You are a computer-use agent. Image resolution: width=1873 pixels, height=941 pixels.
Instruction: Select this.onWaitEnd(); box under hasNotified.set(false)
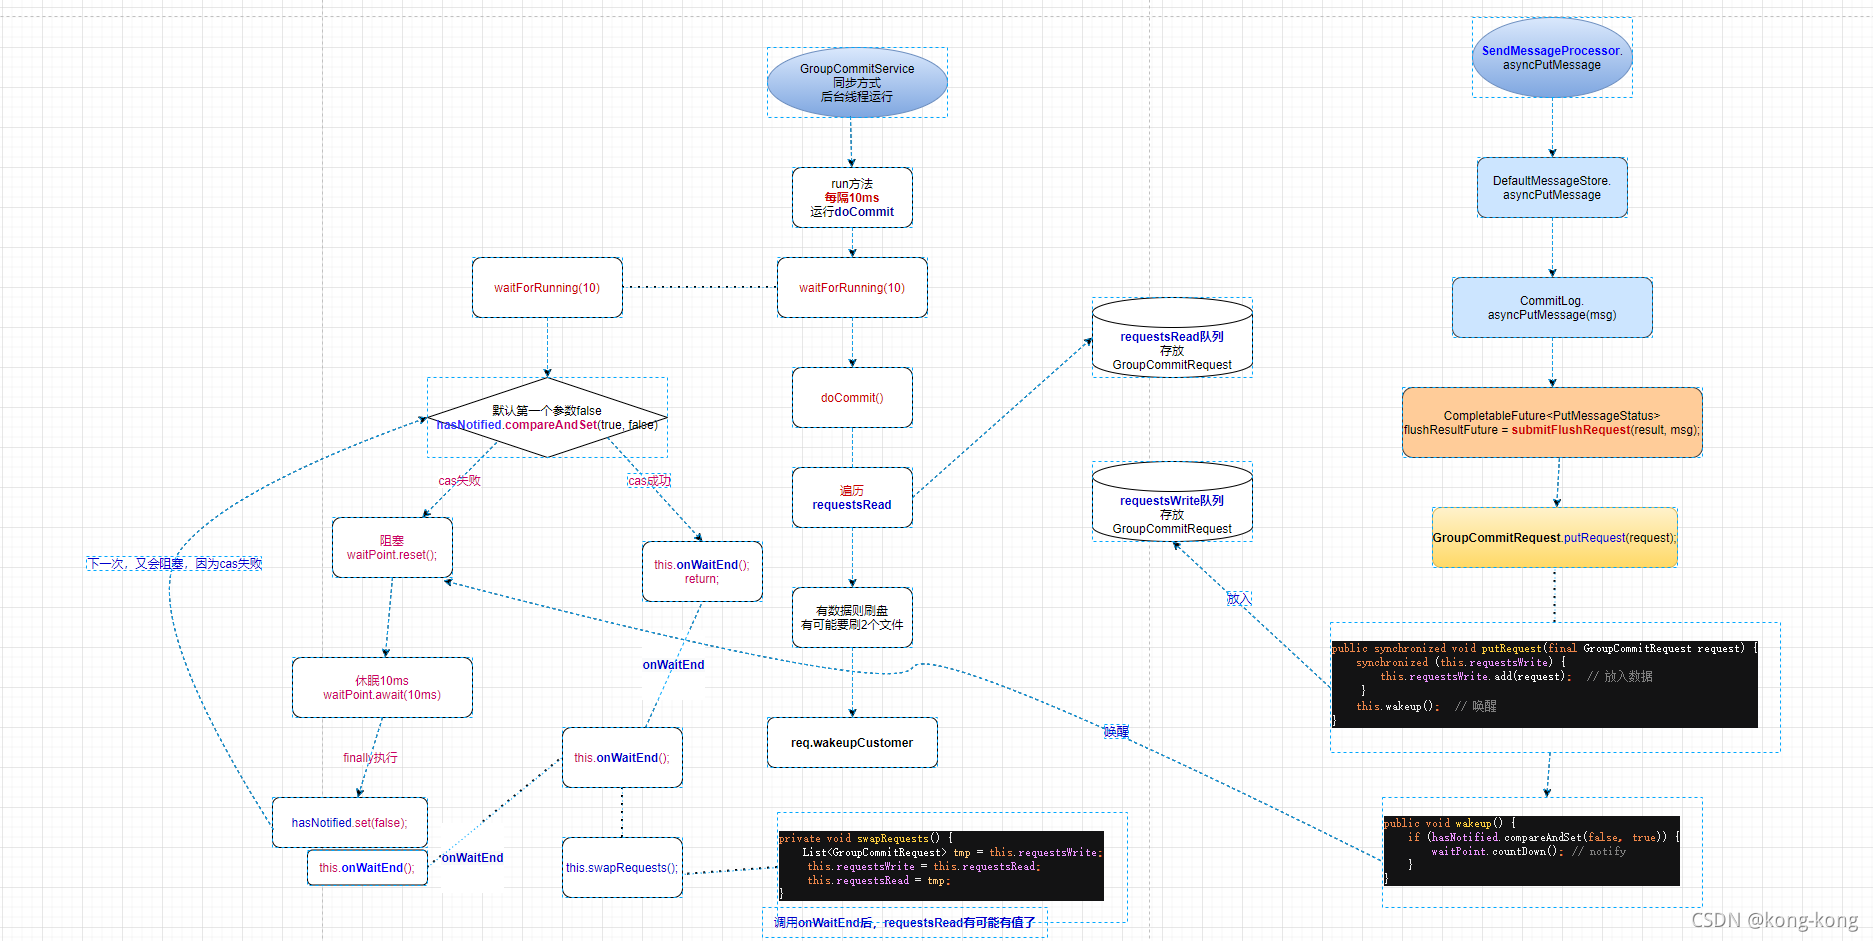(x=367, y=868)
